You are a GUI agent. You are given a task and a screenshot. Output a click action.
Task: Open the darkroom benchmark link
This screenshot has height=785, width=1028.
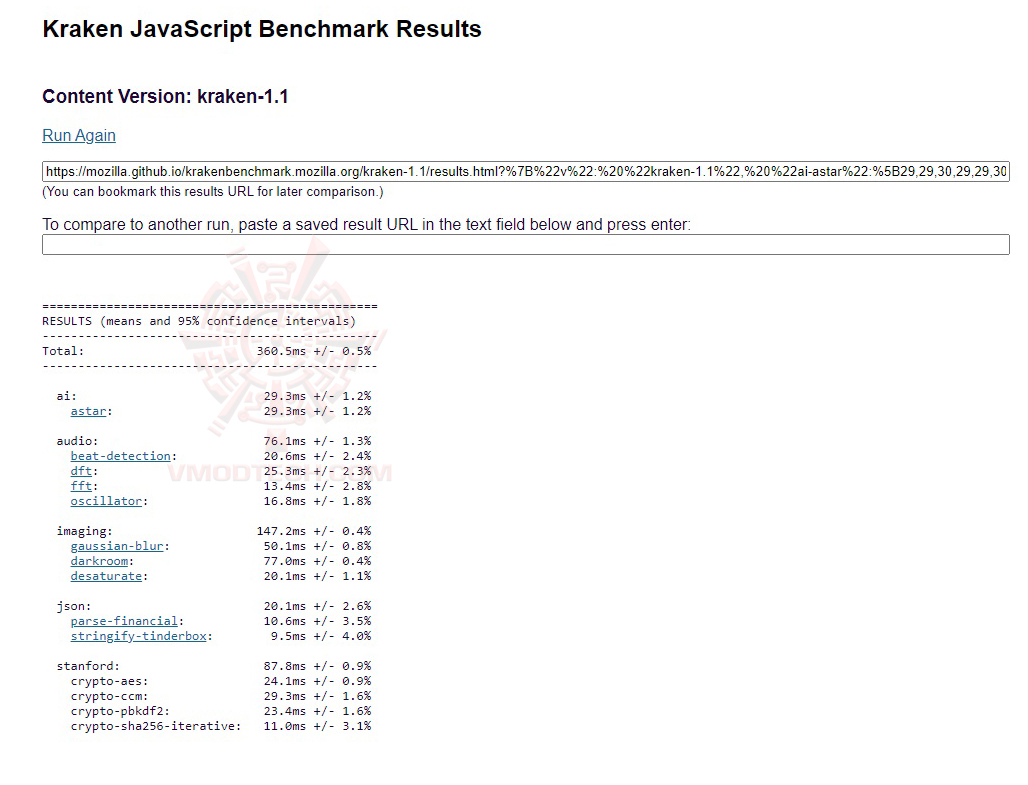[99, 561]
